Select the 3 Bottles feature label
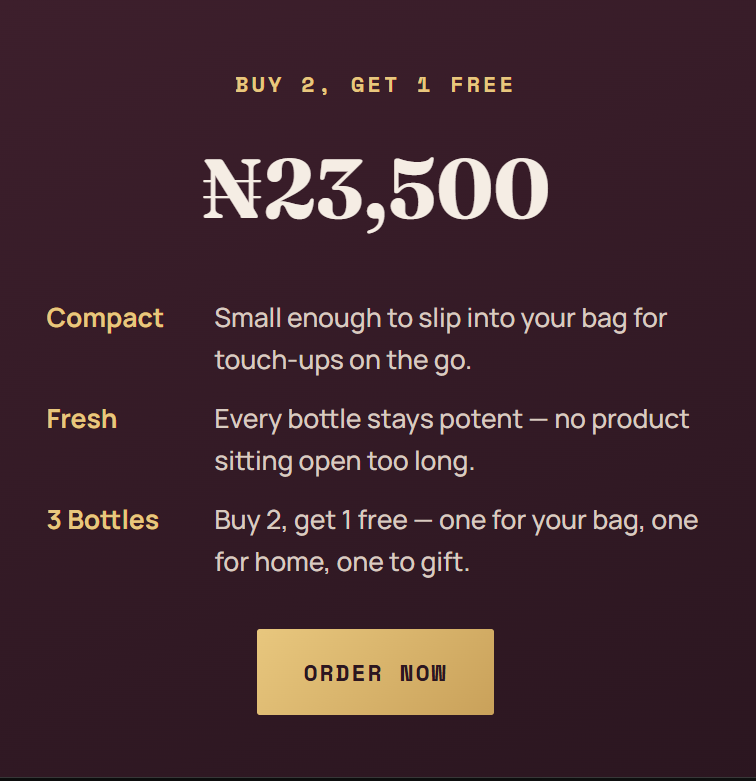The image size is (756, 781). pyautogui.click(x=103, y=520)
